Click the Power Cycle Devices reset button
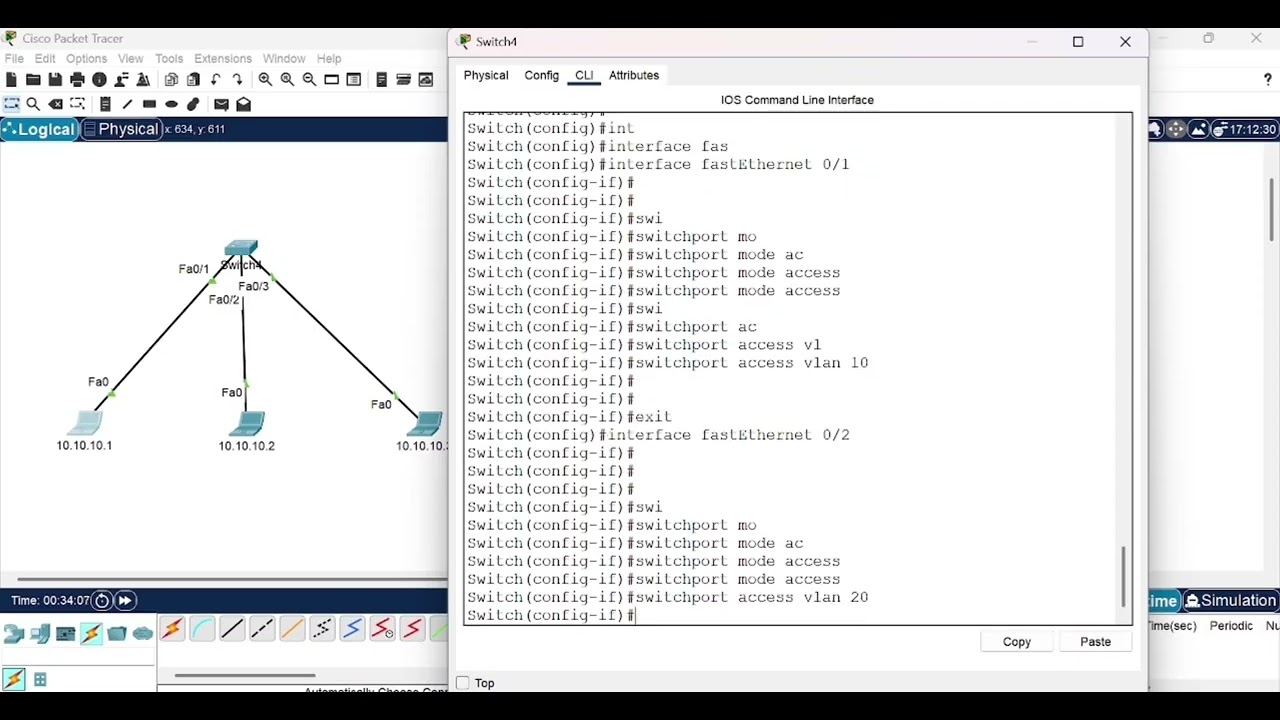 point(102,601)
